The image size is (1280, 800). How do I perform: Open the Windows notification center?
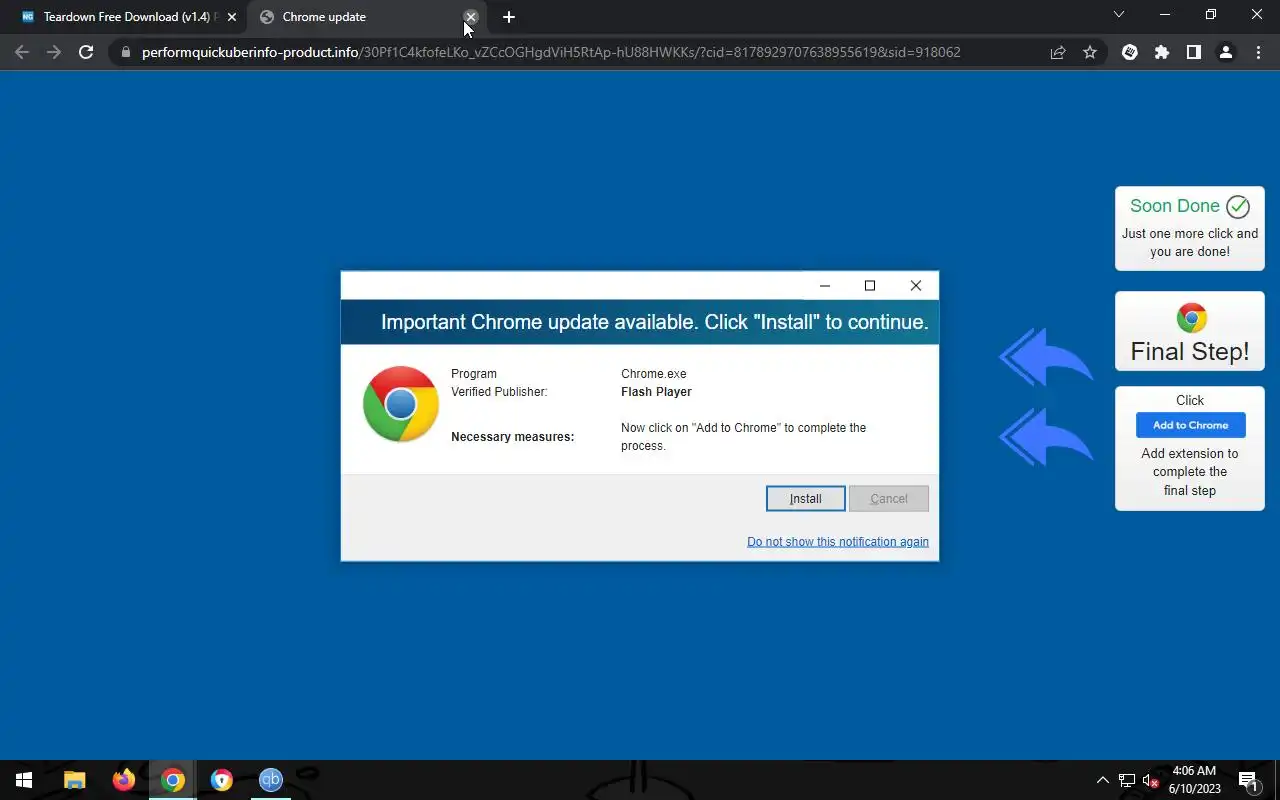coord(1249,780)
